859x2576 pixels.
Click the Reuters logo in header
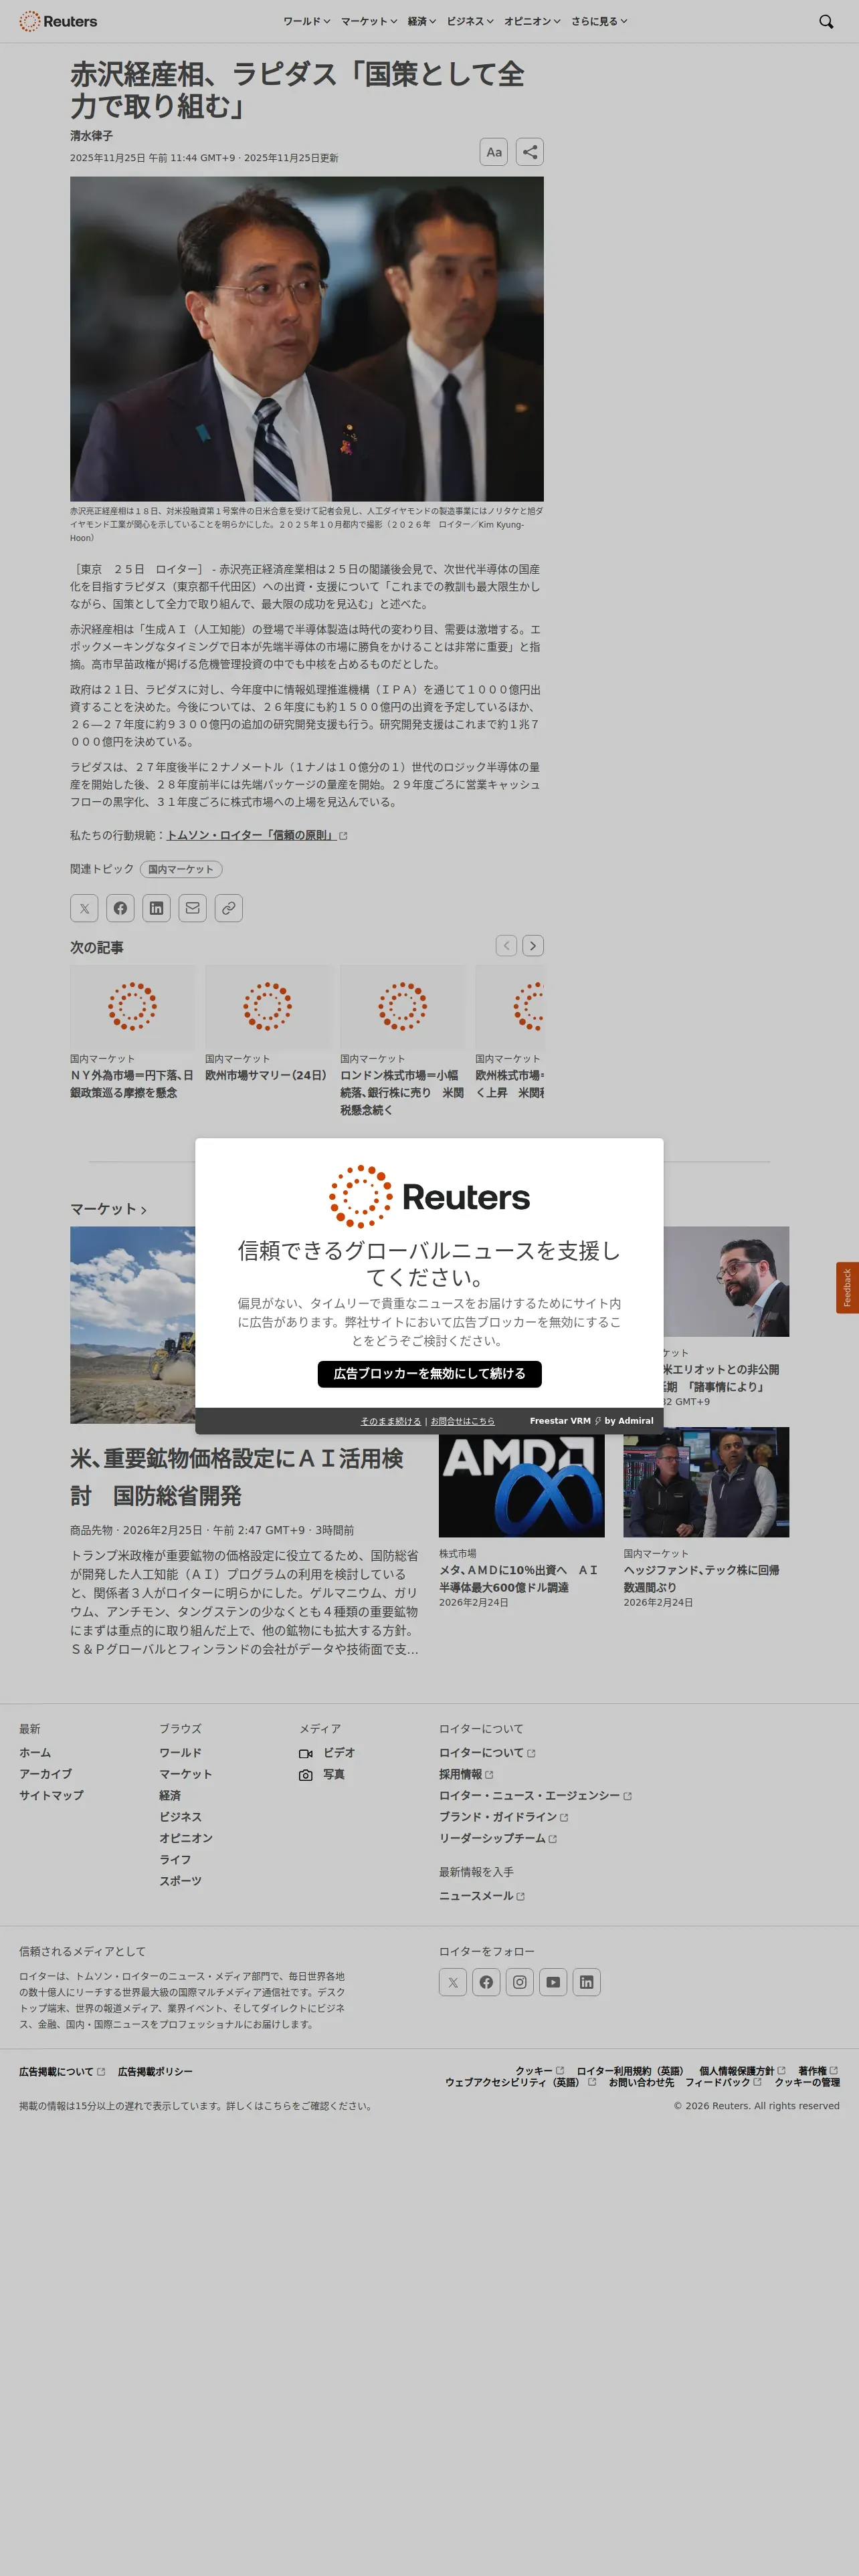click(58, 21)
